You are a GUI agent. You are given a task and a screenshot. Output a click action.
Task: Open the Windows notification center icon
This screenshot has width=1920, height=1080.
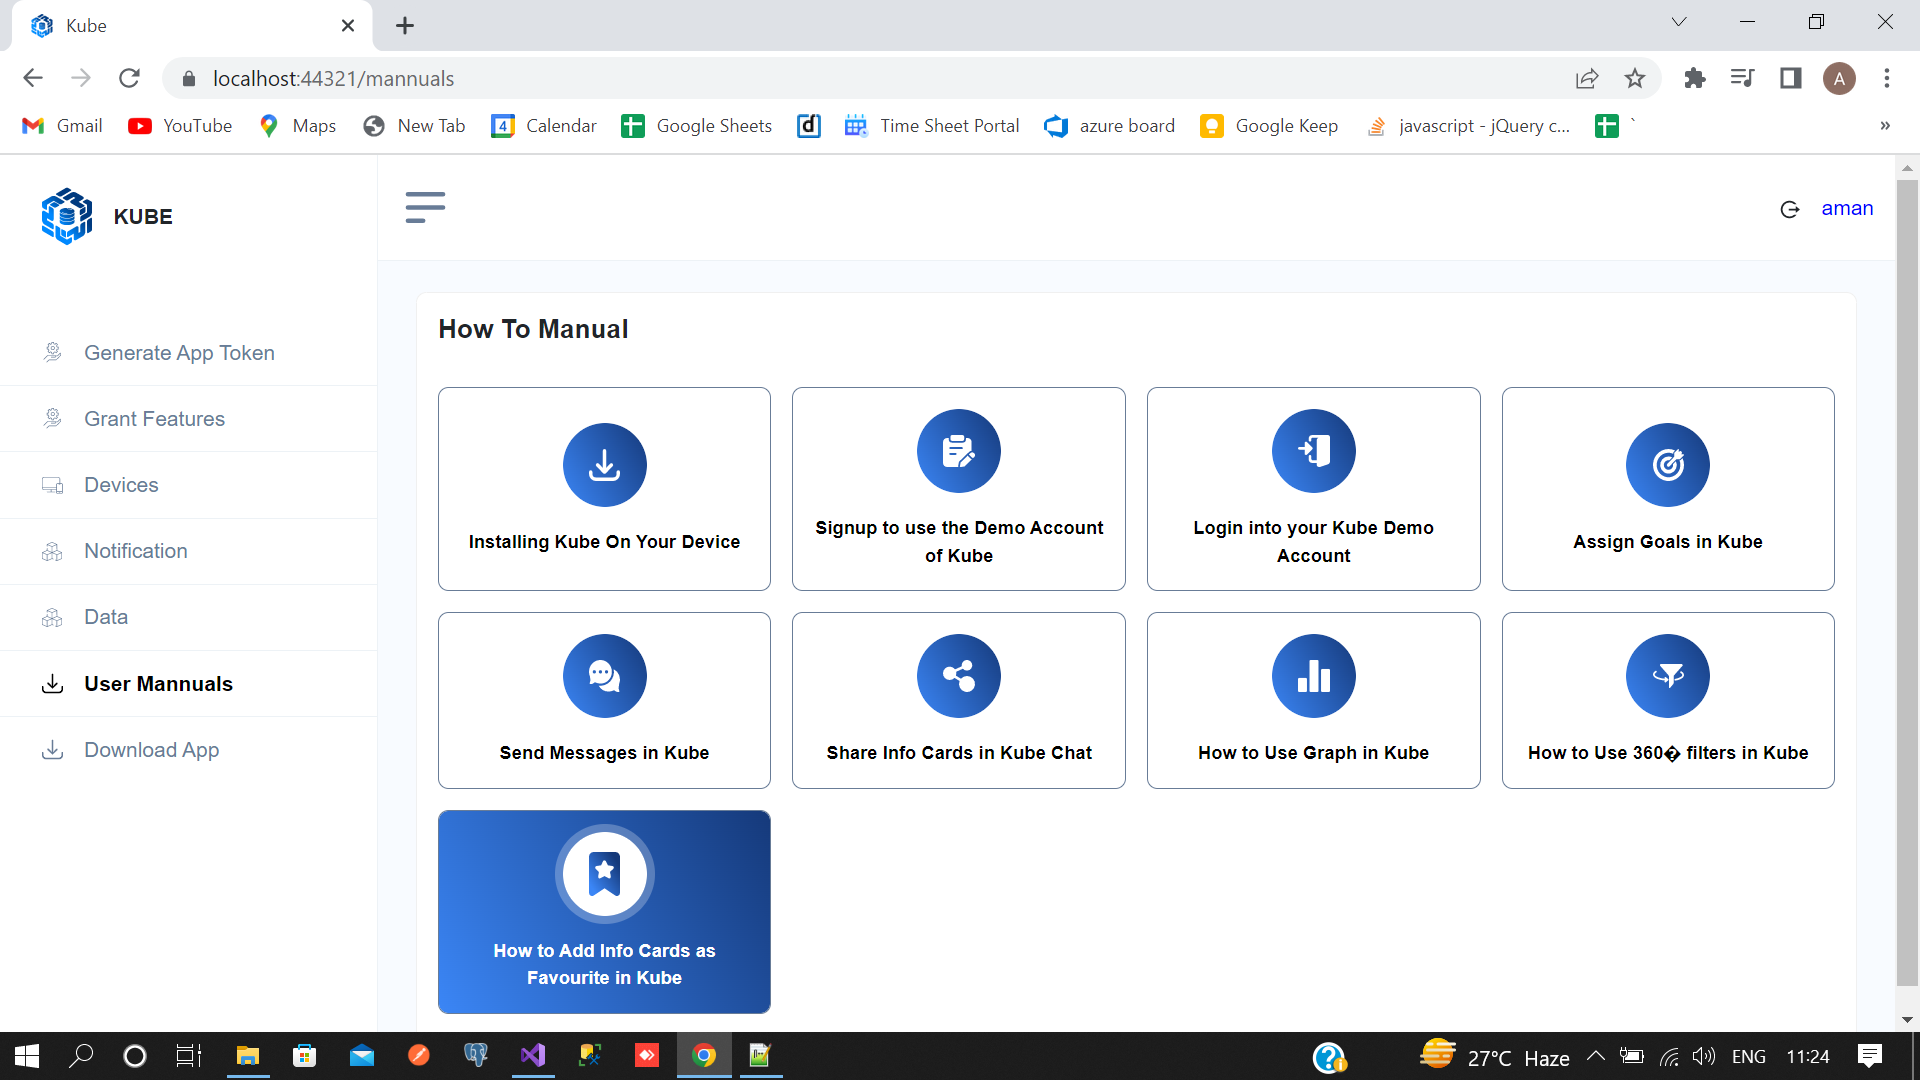(x=1869, y=1056)
